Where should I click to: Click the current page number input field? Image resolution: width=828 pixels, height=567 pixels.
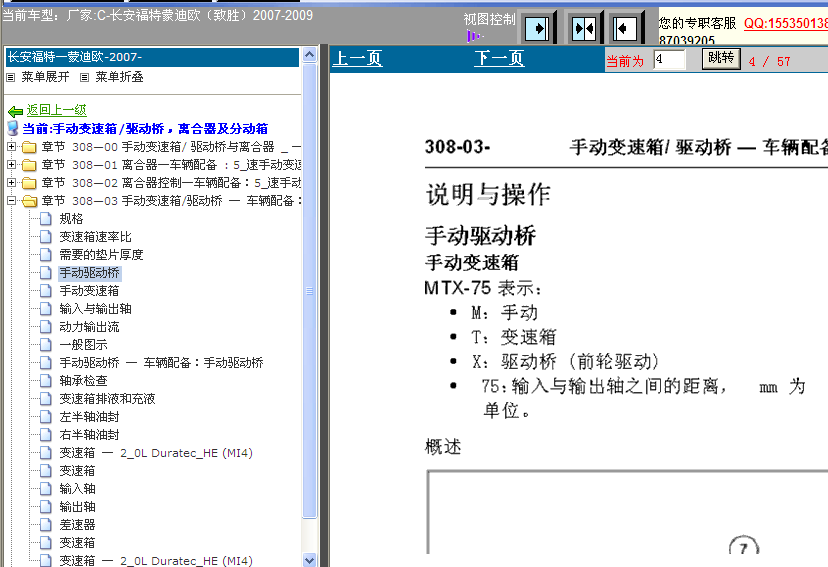pos(669,59)
